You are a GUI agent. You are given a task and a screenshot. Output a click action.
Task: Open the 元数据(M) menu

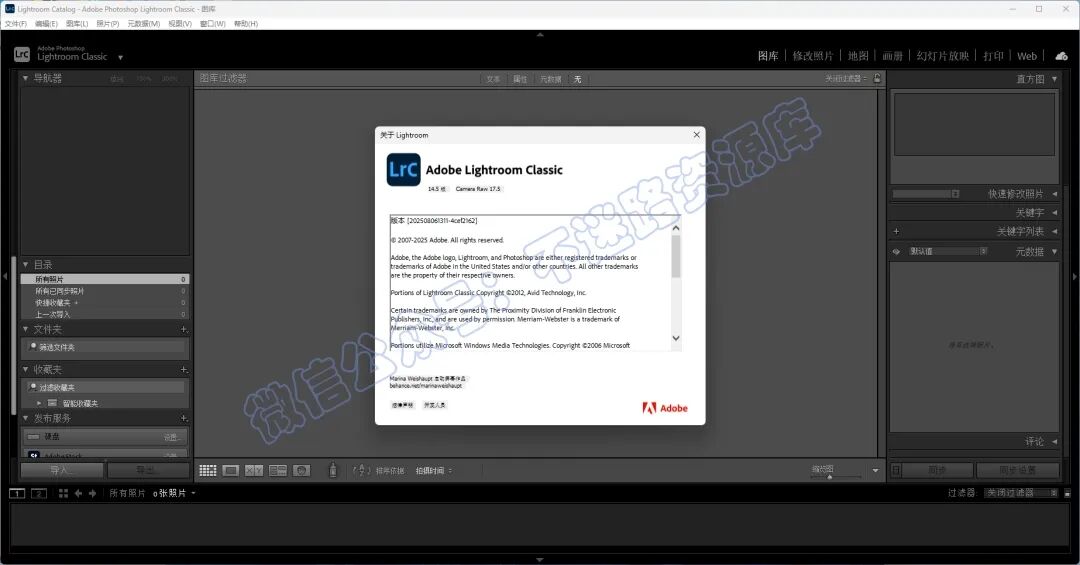coord(143,23)
